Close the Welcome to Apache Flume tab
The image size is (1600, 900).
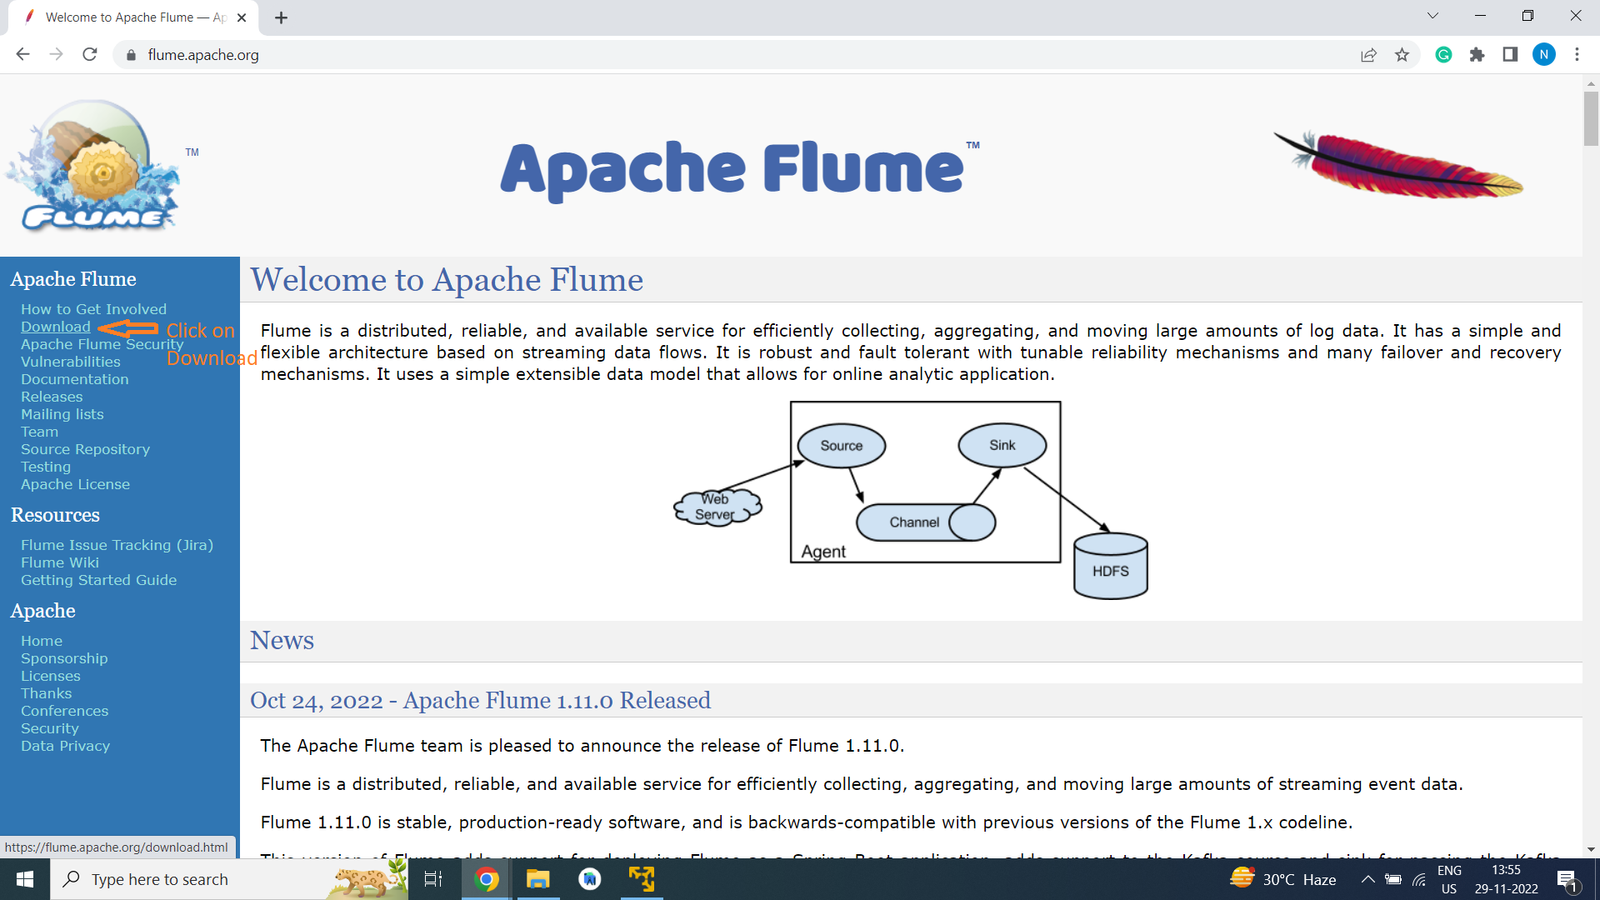pyautogui.click(x=241, y=18)
